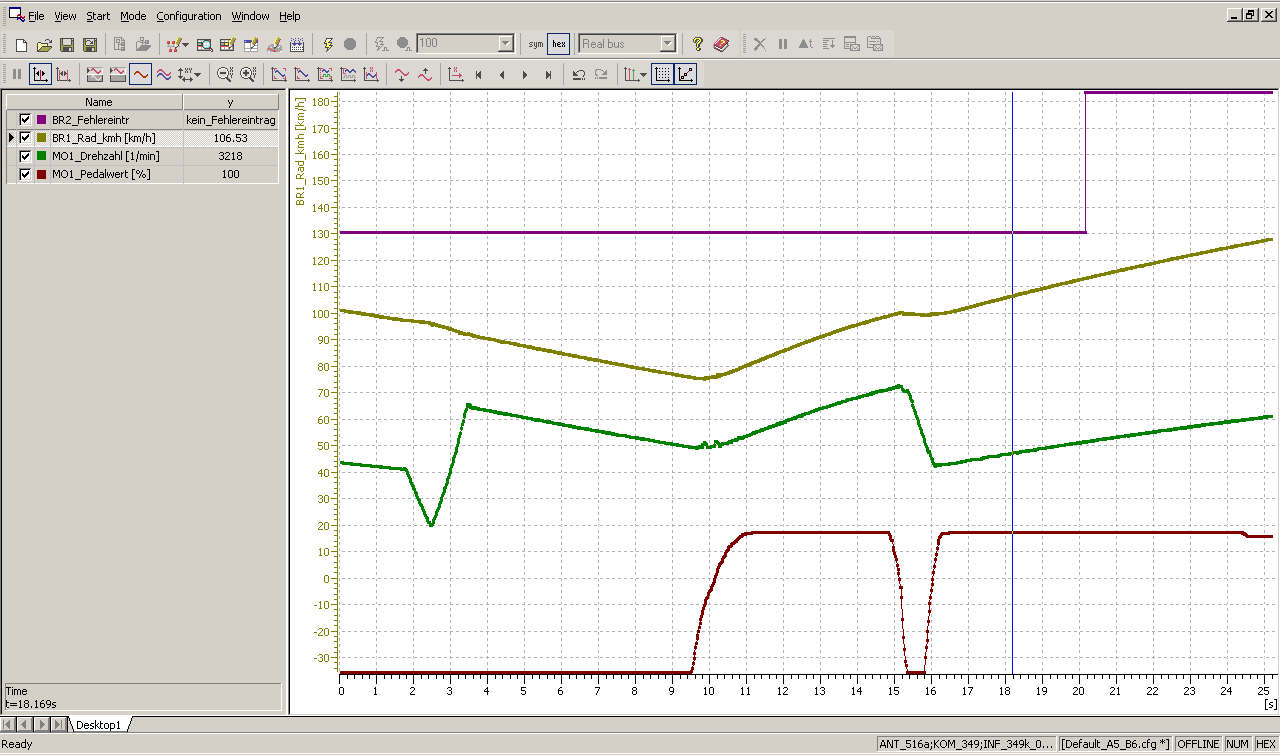The width and height of the screenshot is (1280, 755).
Task: Click the value 106.53 in the legend
Action: (230, 138)
